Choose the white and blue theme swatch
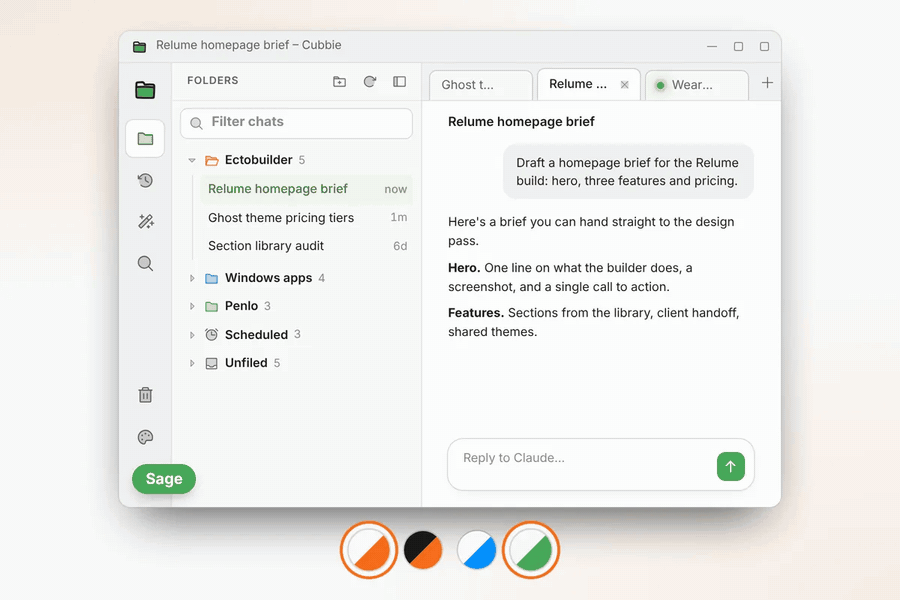Screen dimensions: 900x600 pos(476,549)
